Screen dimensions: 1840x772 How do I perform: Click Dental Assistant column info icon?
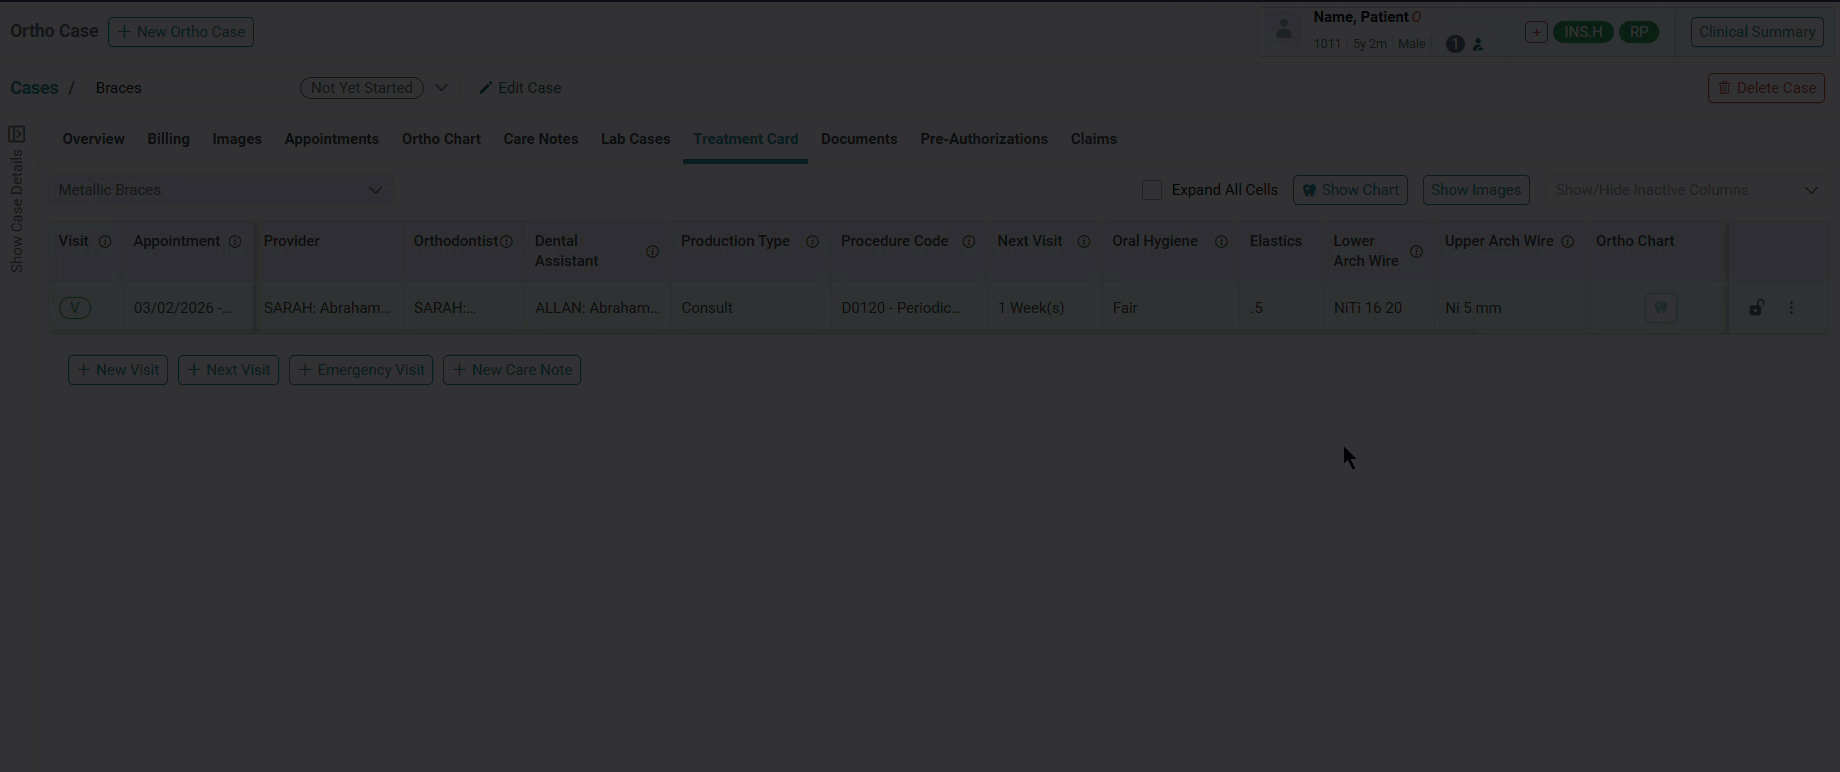click(652, 252)
